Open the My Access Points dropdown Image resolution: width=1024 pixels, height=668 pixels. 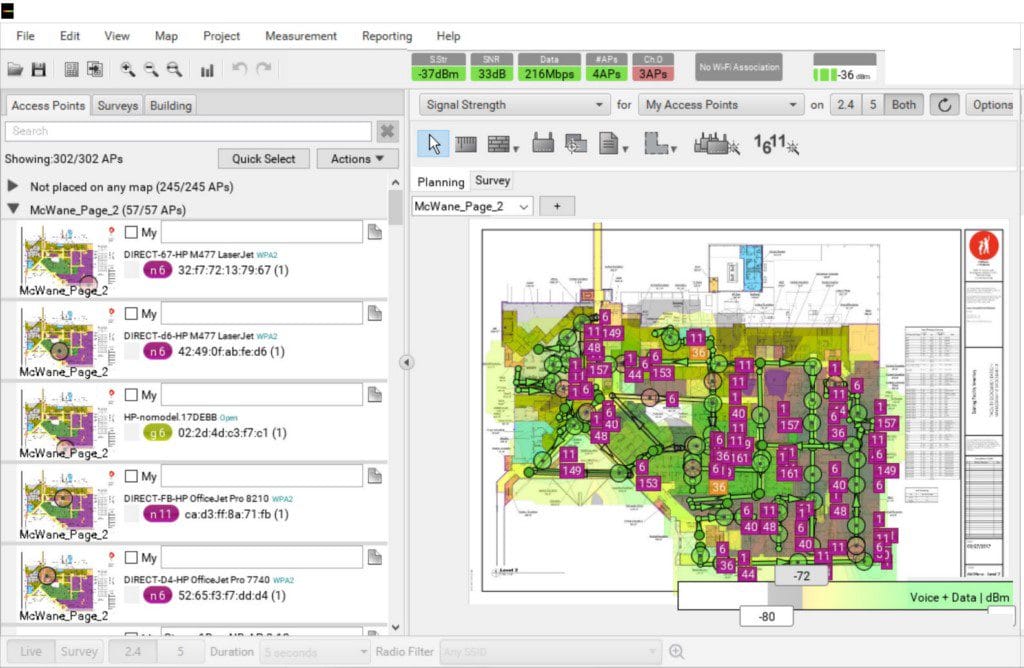coord(721,104)
